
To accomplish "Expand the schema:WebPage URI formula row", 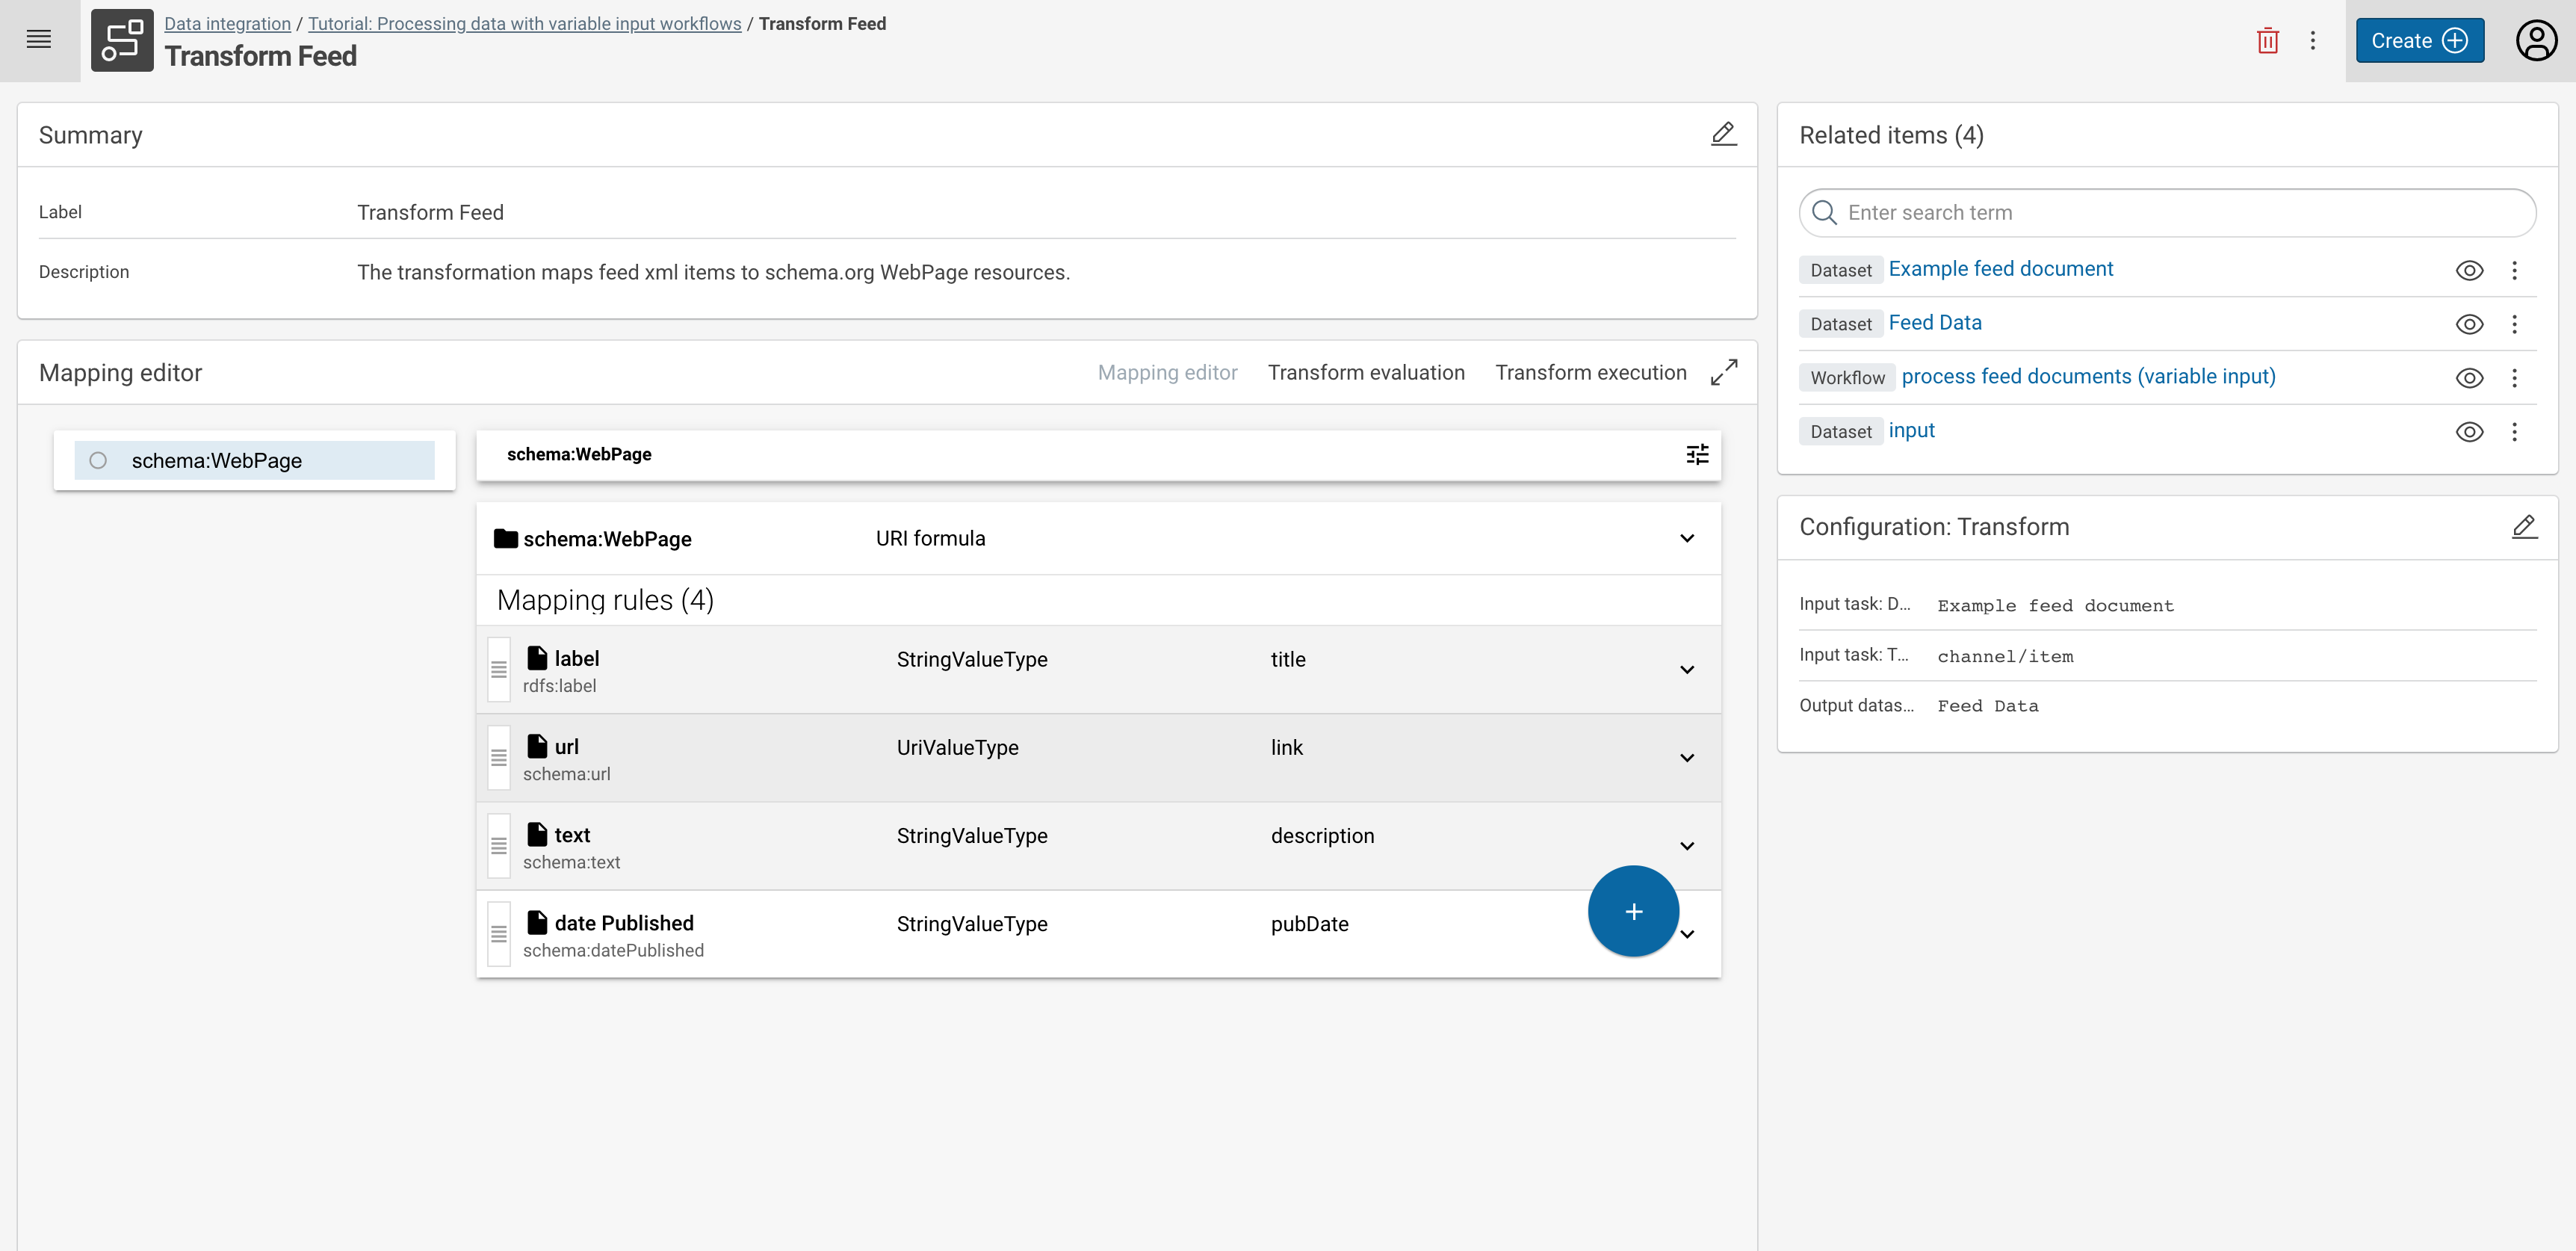I will pyautogui.click(x=1687, y=538).
